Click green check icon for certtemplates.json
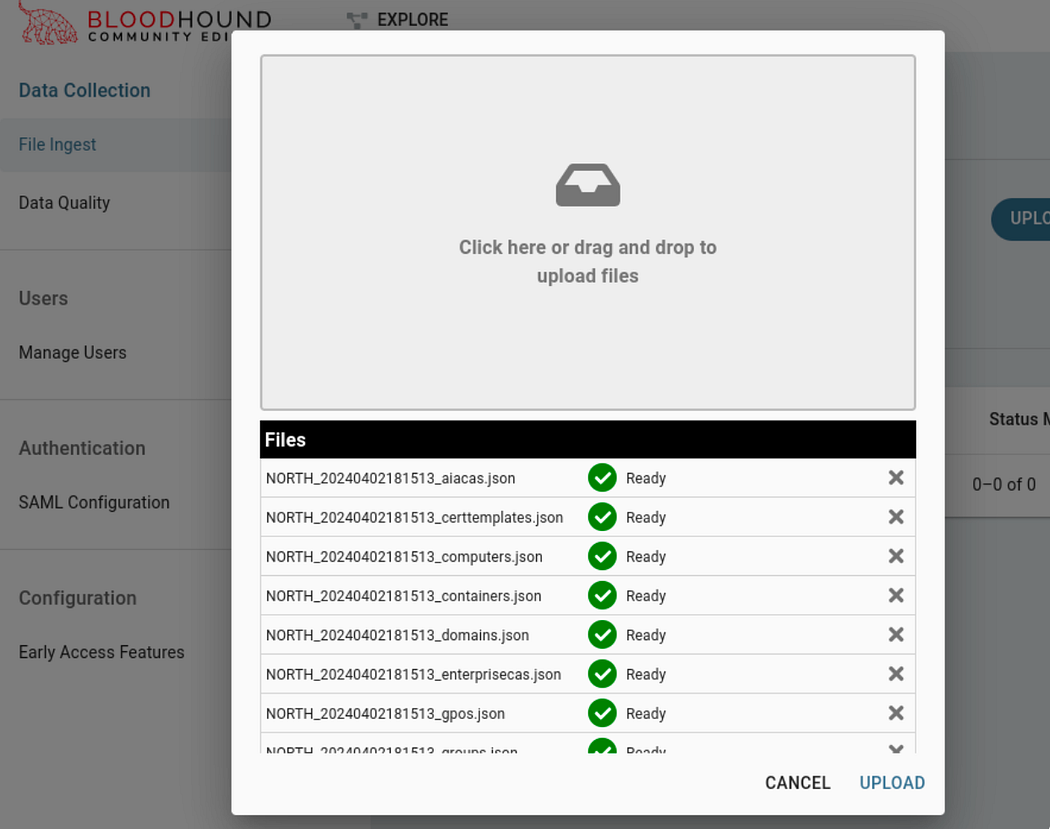The width and height of the screenshot is (1050, 829). (602, 517)
